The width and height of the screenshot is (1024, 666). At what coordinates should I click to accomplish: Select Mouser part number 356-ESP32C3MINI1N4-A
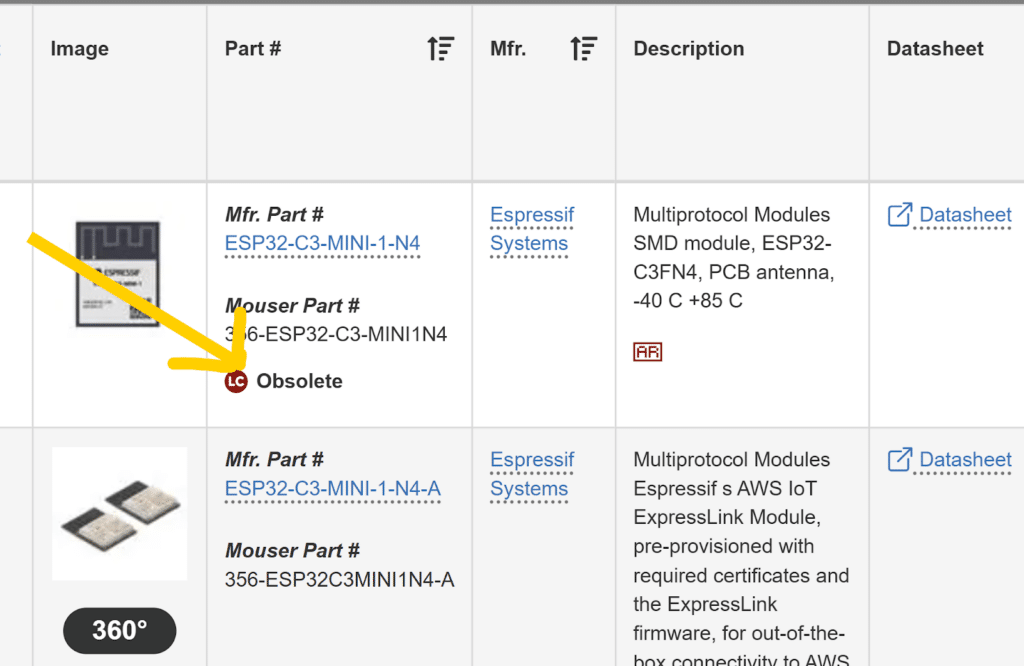coord(340,580)
